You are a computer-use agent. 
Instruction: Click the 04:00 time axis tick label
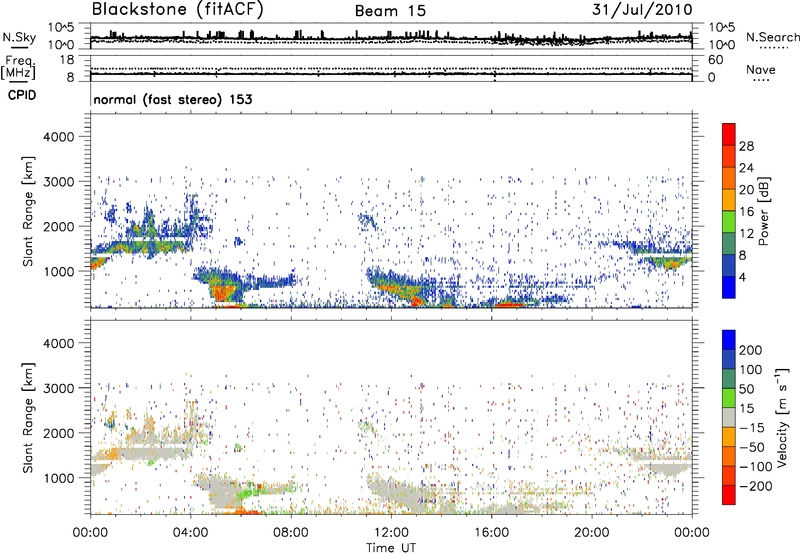[x=190, y=533]
